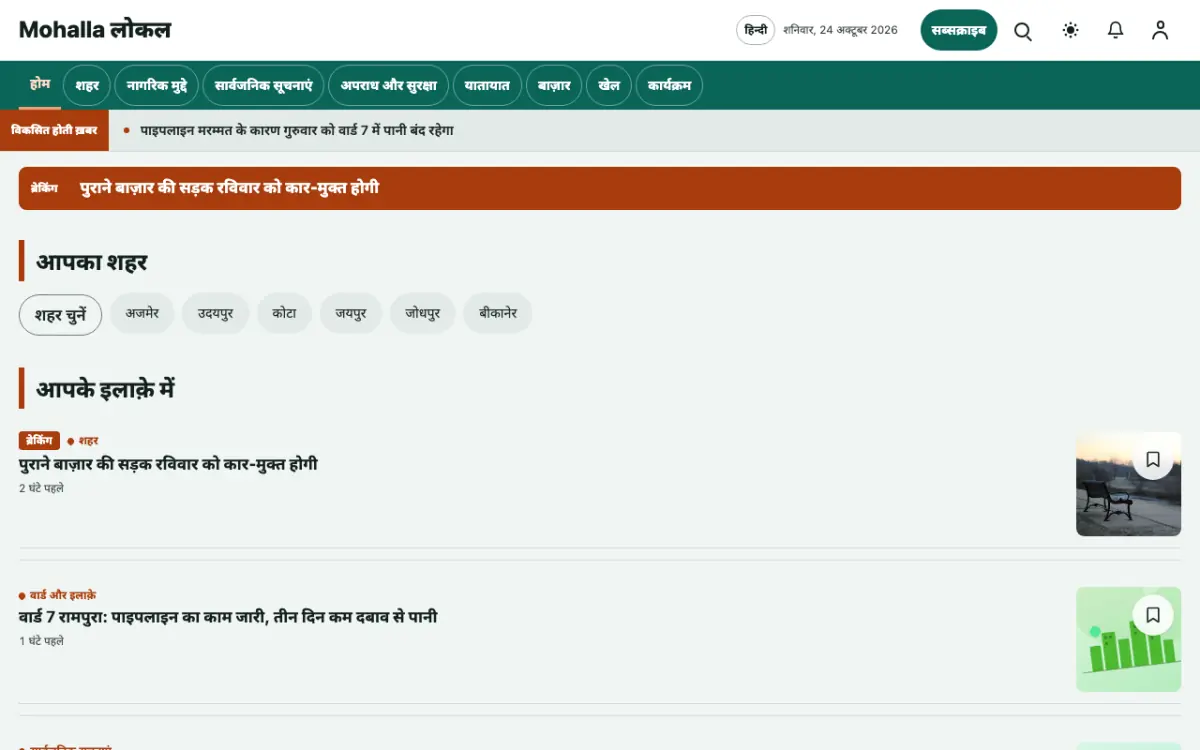Viewport: 1200px width, 750px height.
Task: Pick the बीकानेर city chip
Action: 497,313
